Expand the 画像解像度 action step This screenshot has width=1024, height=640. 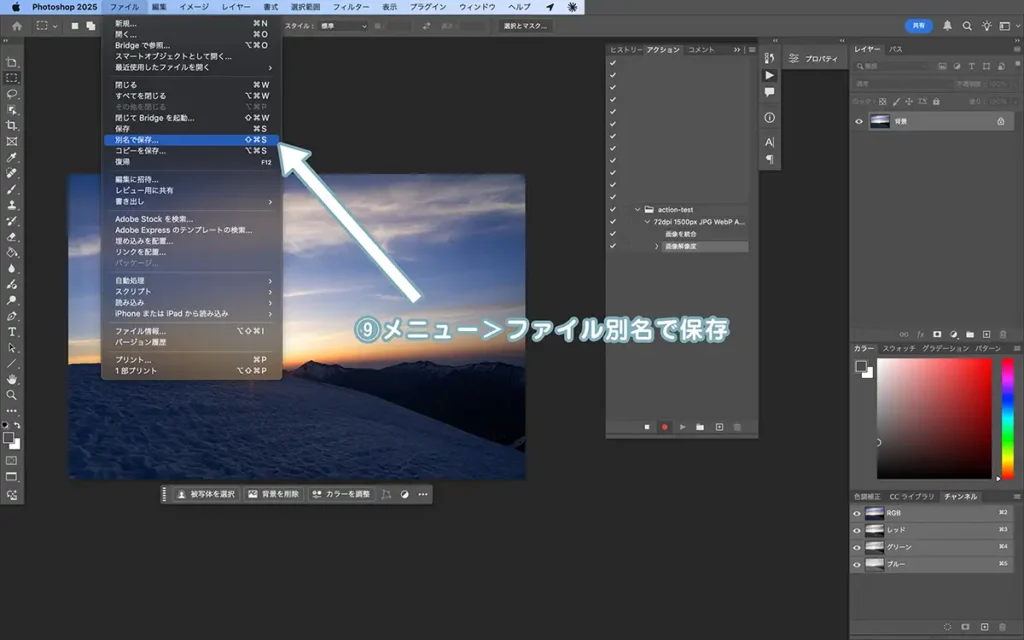click(x=657, y=246)
